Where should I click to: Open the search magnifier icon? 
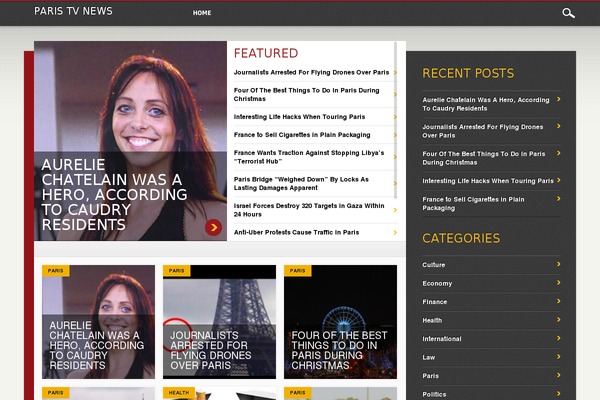(568, 13)
